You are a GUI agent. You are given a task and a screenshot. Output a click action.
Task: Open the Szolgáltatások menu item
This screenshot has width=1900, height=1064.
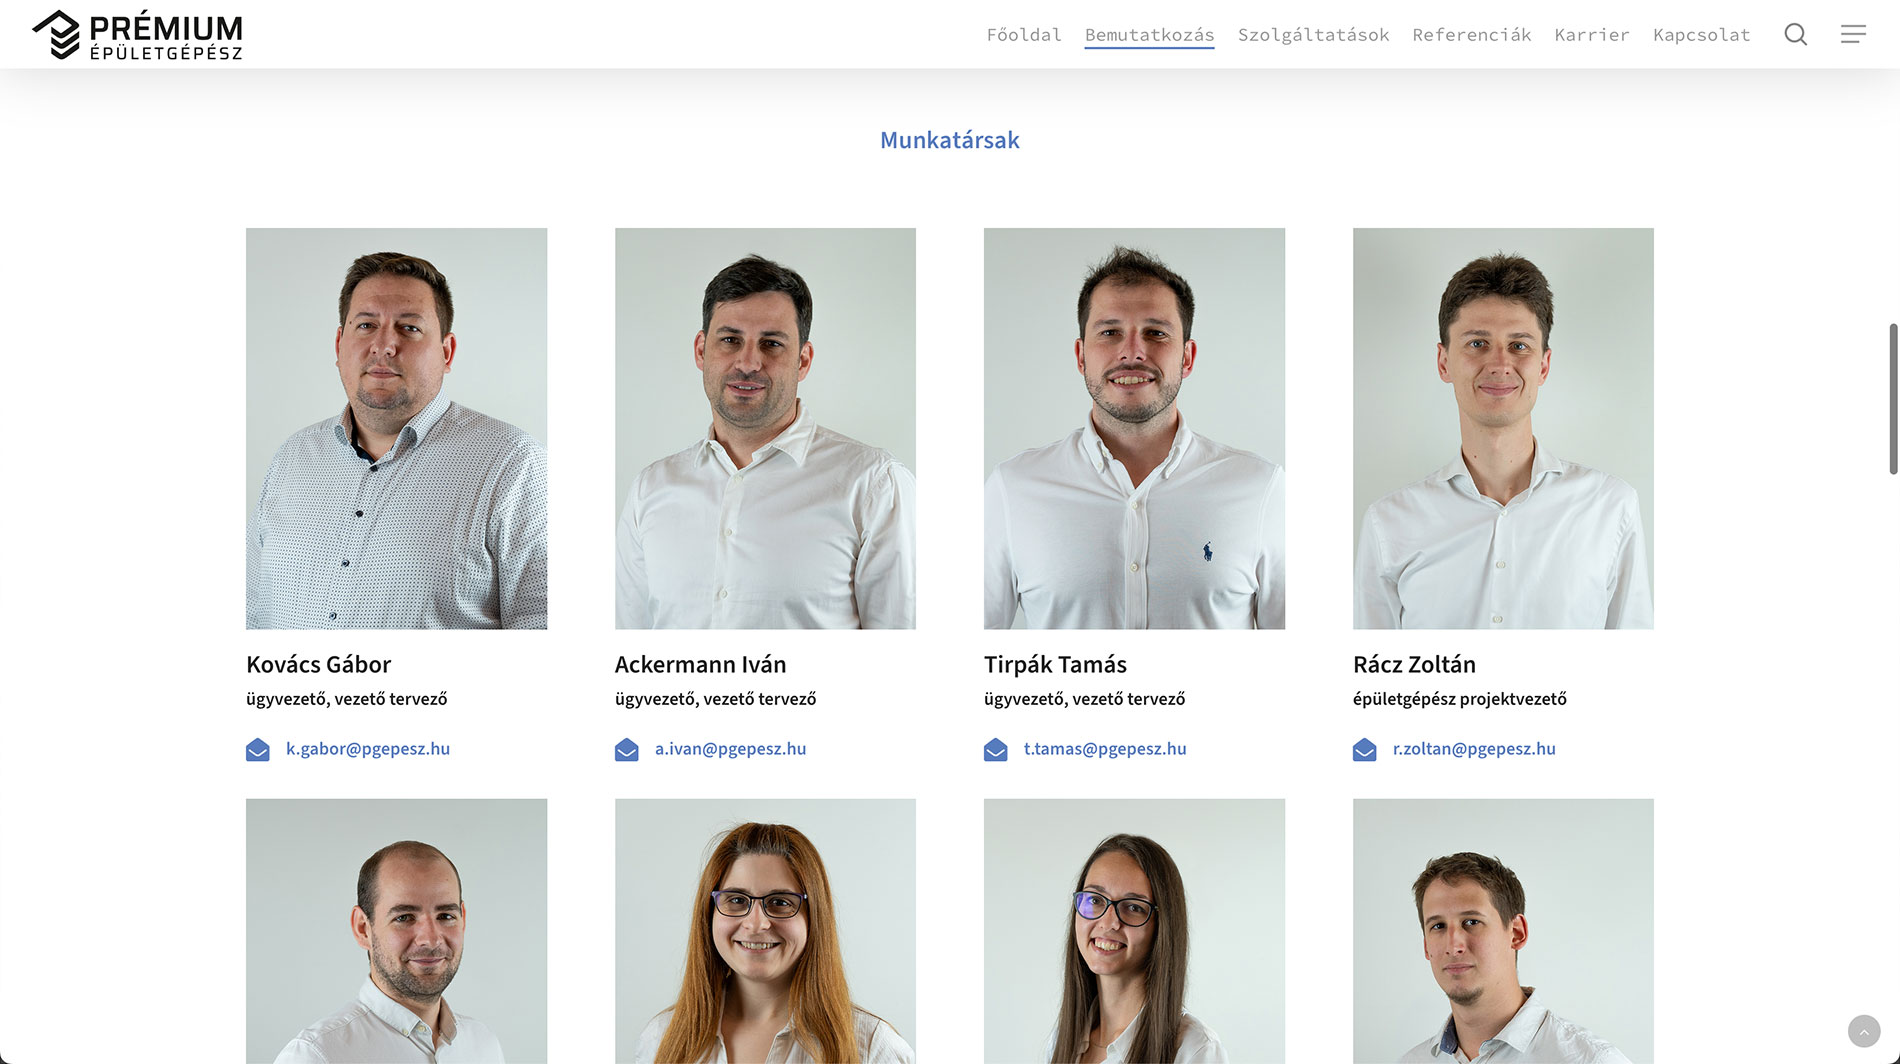click(x=1313, y=35)
